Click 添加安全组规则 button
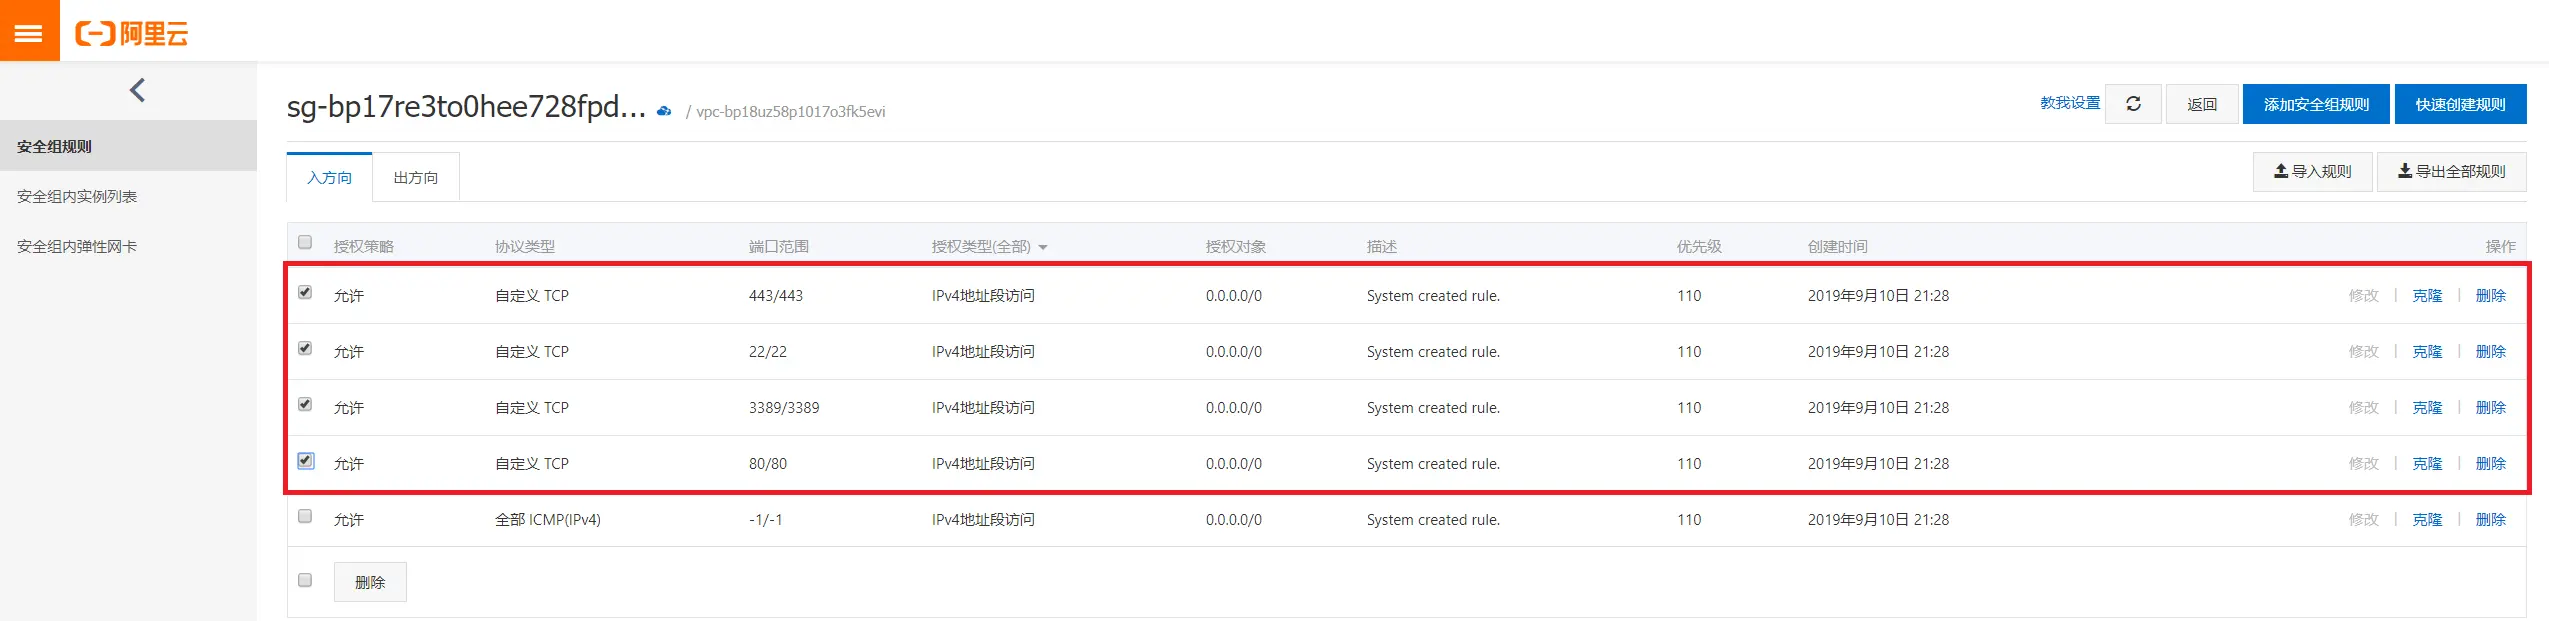 tap(2316, 104)
